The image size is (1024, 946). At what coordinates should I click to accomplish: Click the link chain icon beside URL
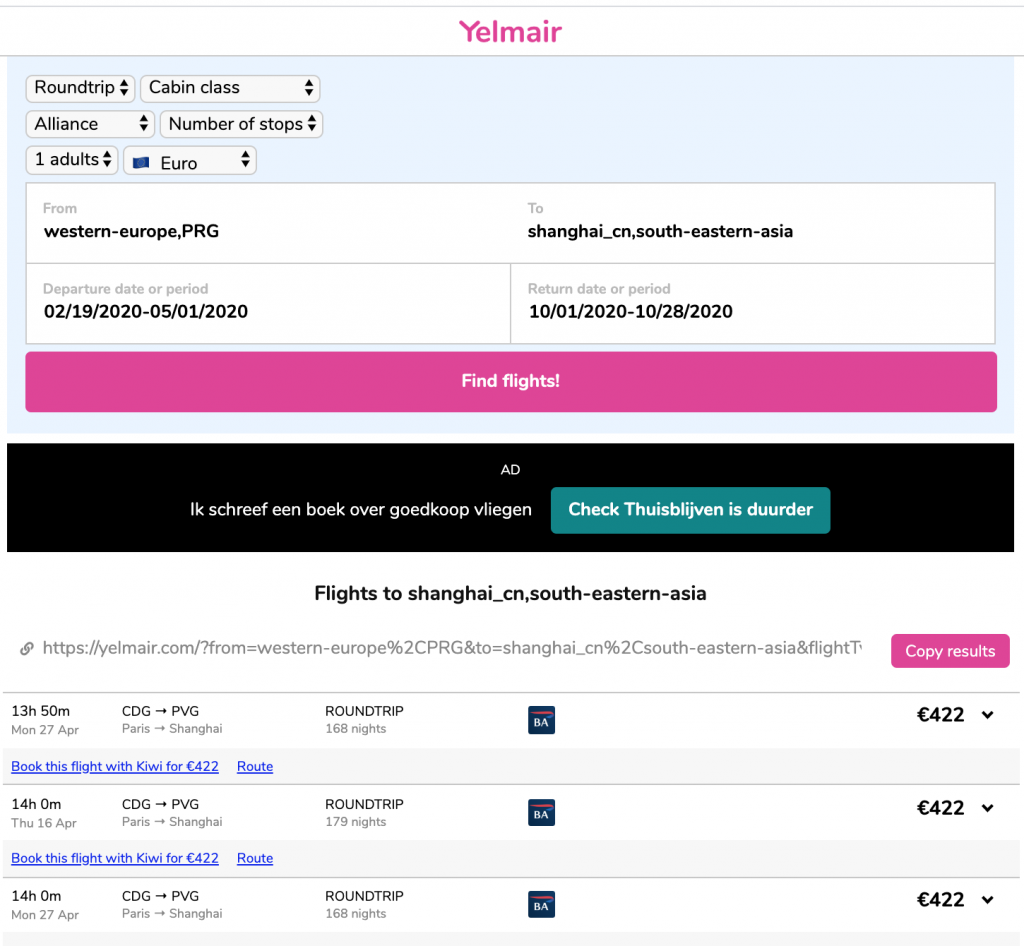tap(27, 648)
